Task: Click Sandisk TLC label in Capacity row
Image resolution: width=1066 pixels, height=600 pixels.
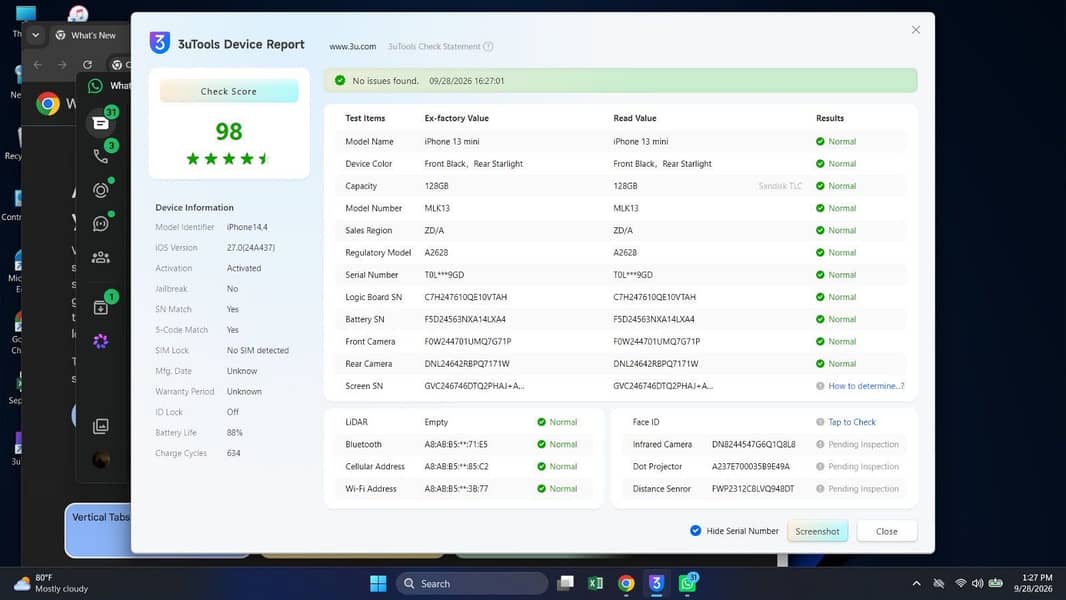Action: point(780,186)
